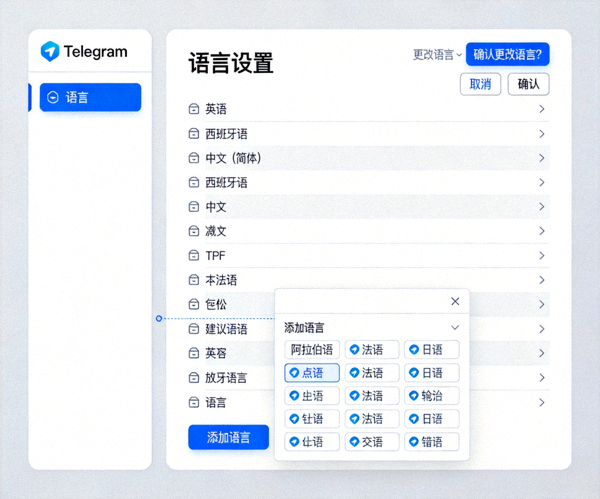The height and width of the screenshot is (499, 600).
Task: Click the 取消 button
Action: click(480, 84)
